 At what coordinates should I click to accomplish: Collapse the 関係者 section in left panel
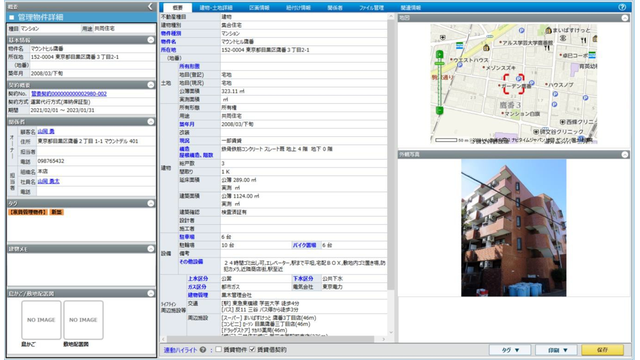click(151, 122)
